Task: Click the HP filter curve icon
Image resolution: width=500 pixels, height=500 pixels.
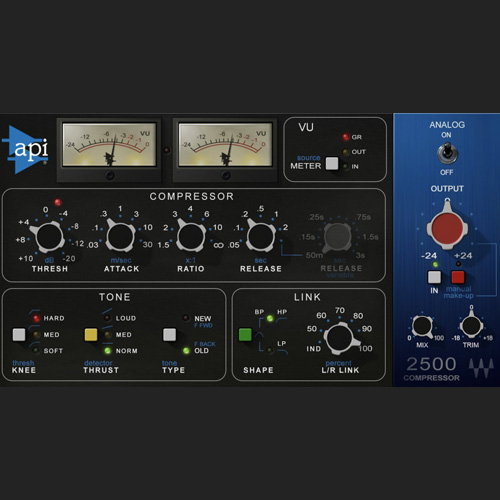Action: point(282,320)
